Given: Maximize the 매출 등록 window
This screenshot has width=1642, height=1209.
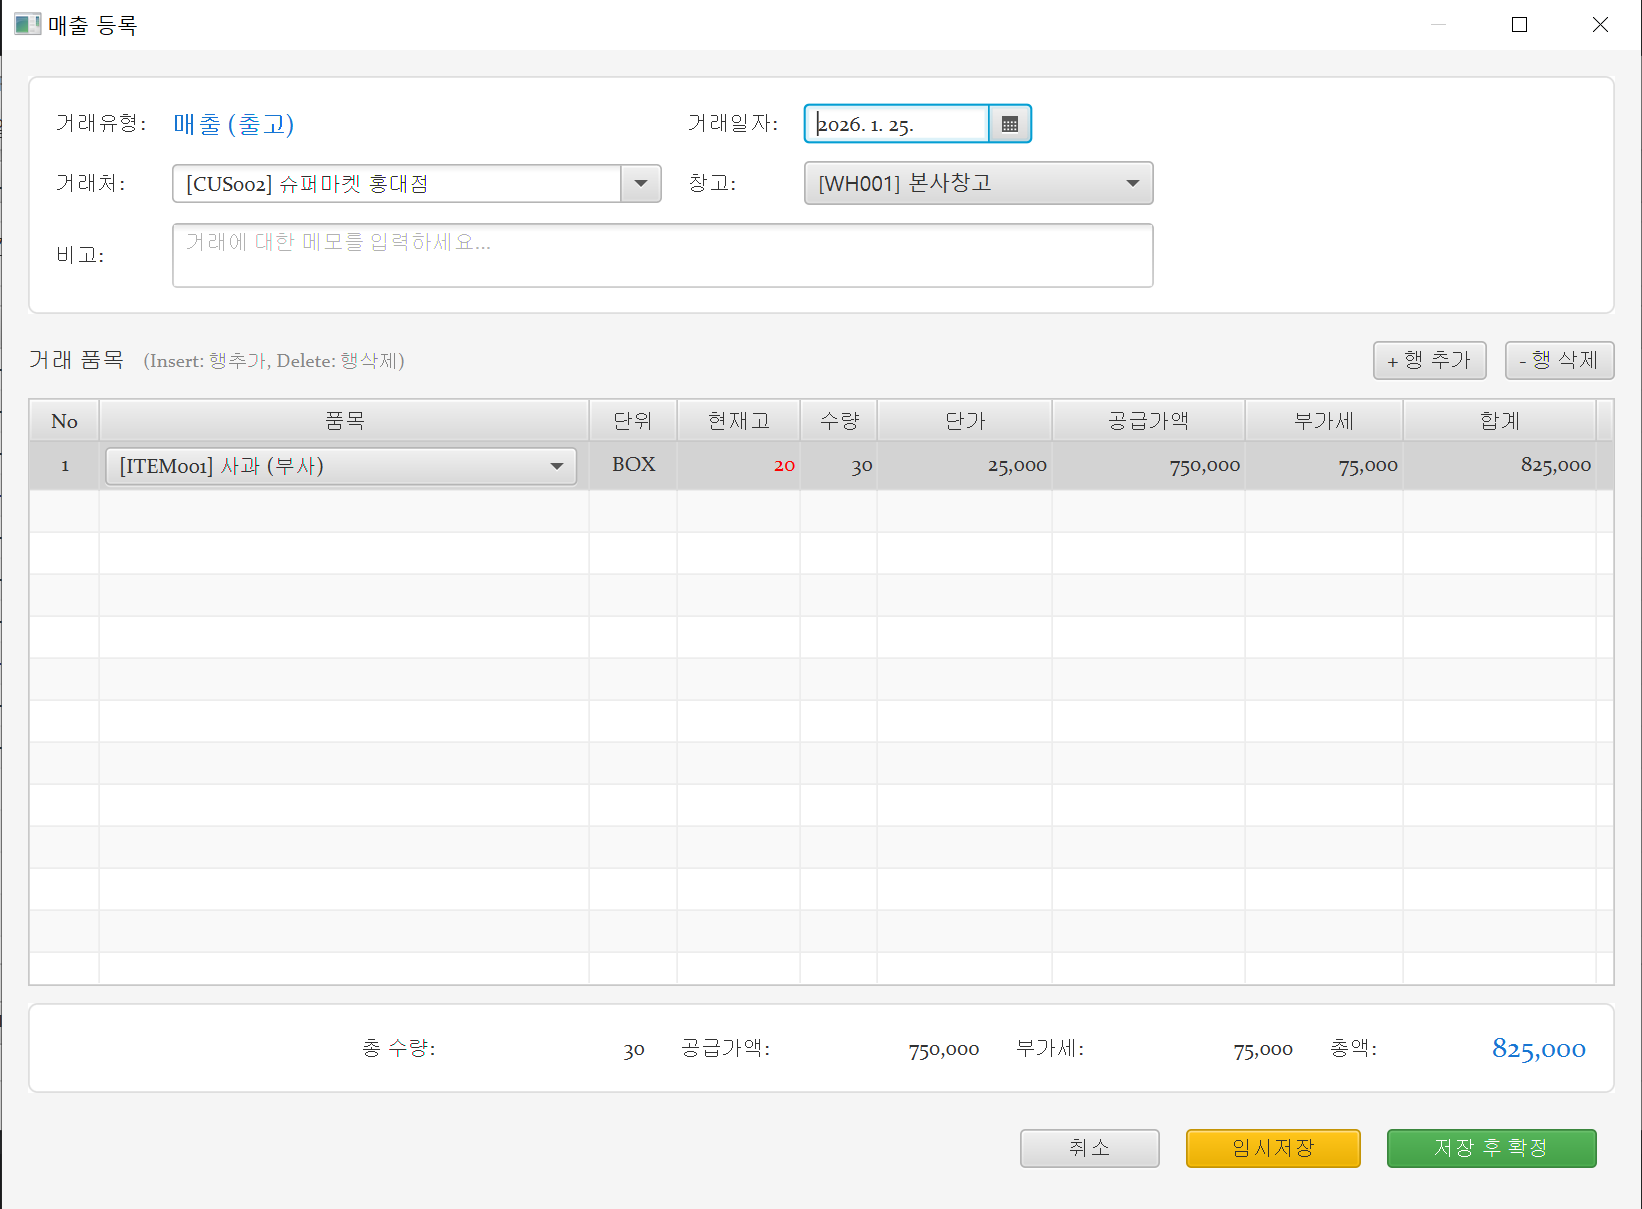Looking at the screenshot, I should point(1519,25).
